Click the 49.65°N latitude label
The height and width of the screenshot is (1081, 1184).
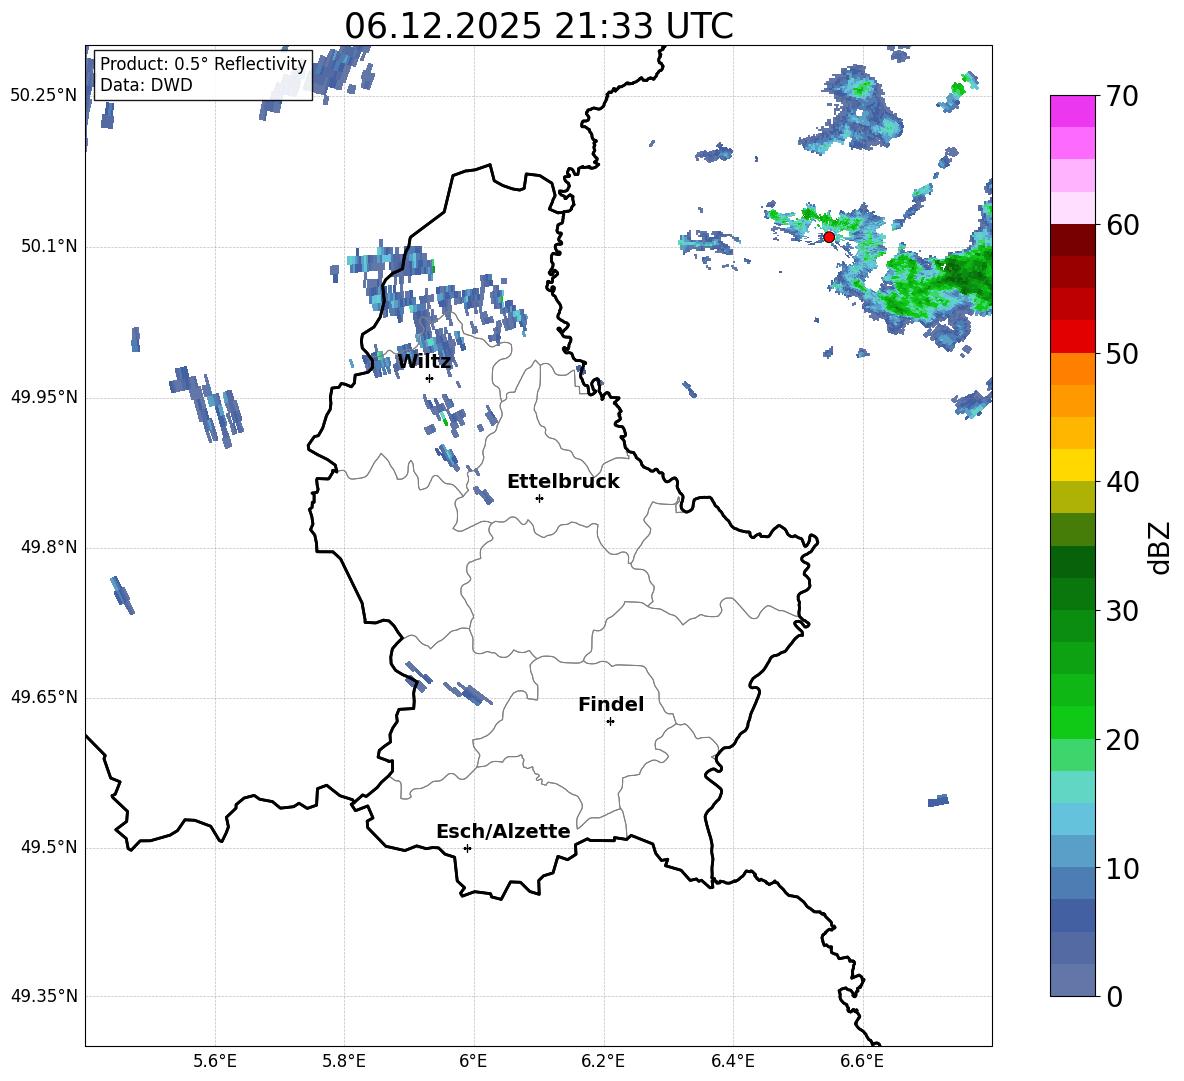(44, 696)
